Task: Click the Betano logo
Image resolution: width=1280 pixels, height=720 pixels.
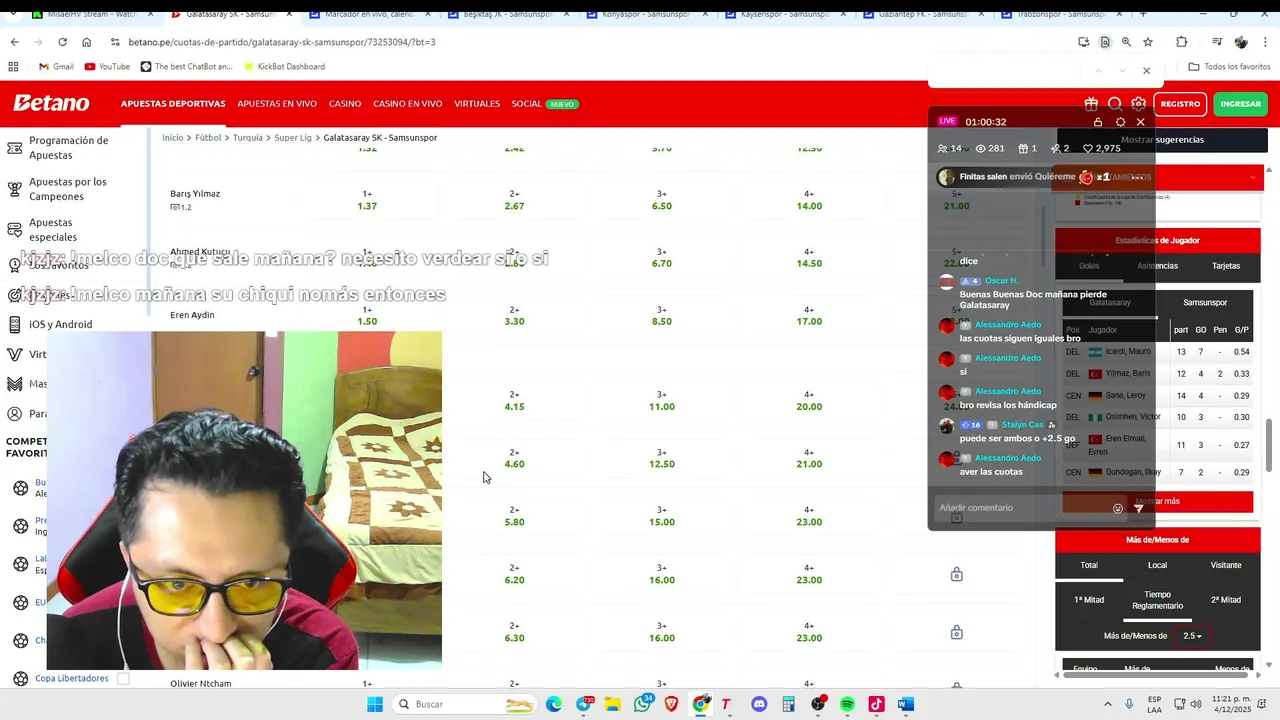Action: [51, 103]
